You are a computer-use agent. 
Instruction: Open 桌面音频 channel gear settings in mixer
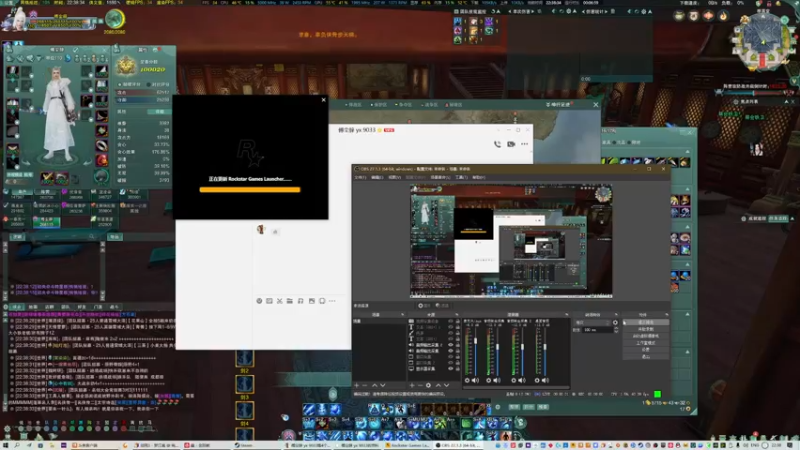click(x=537, y=380)
